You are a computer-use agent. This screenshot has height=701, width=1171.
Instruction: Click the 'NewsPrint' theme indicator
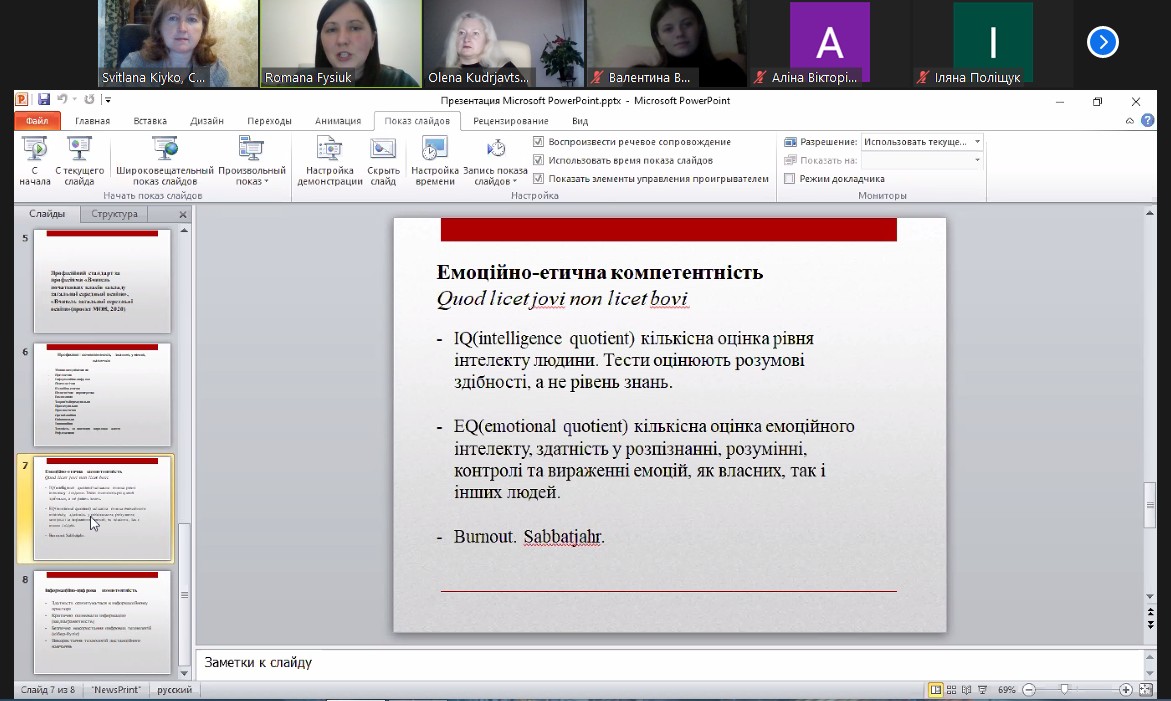click(x=116, y=690)
